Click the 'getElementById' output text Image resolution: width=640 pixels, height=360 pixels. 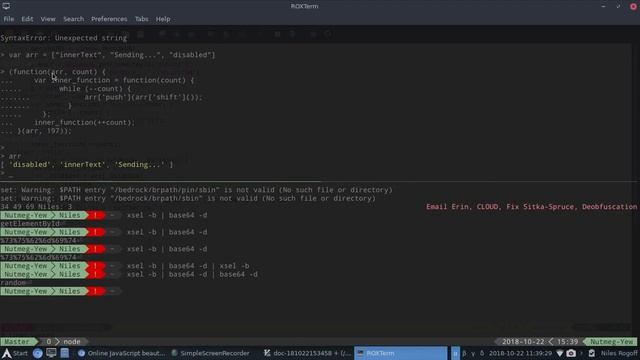(x=30, y=224)
